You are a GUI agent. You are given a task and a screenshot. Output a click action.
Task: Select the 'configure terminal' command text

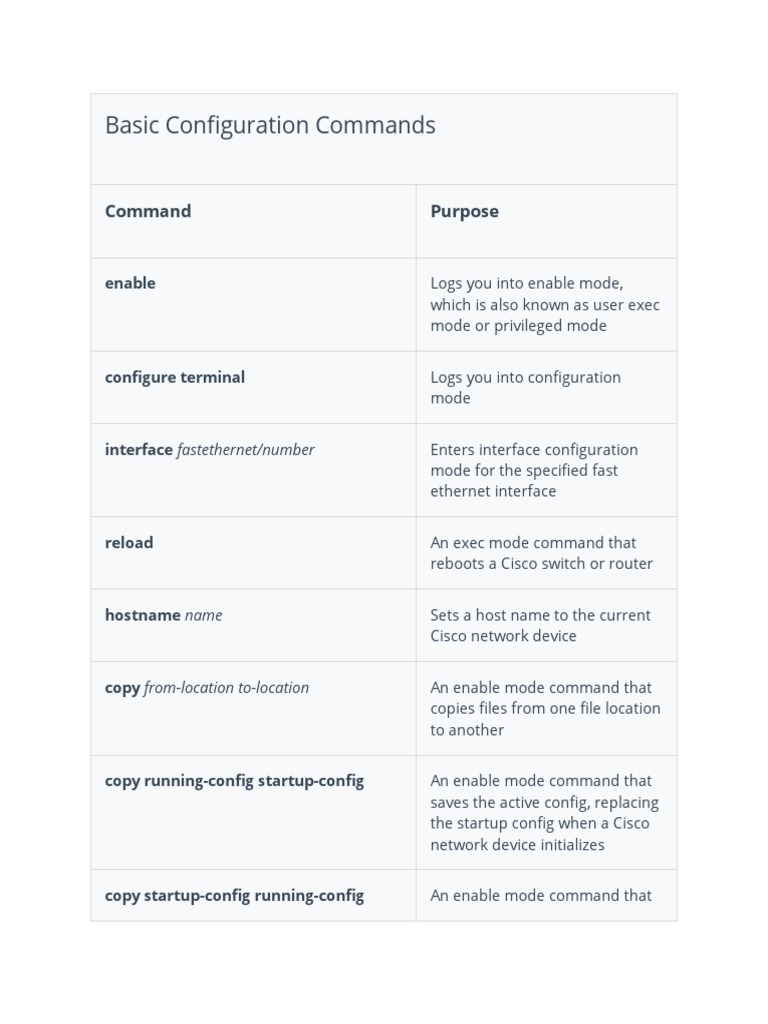(175, 377)
